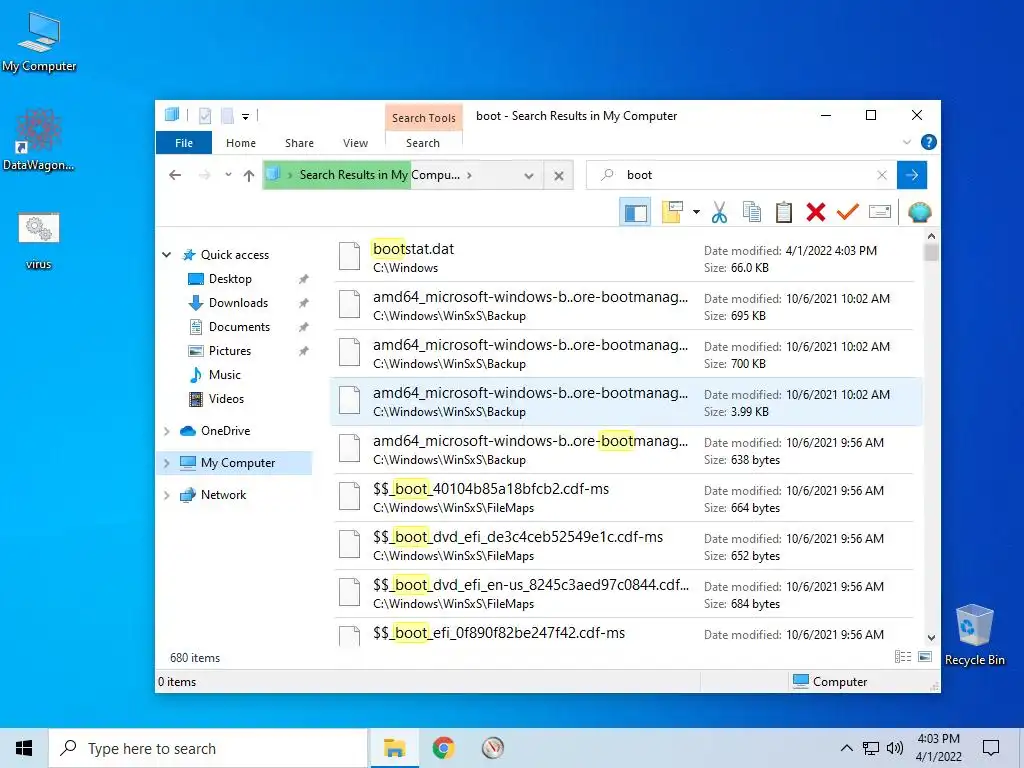Image resolution: width=1024 pixels, height=768 pixels.
Task: Select Desktop in Quick access
Action: (x=230, y=279)
